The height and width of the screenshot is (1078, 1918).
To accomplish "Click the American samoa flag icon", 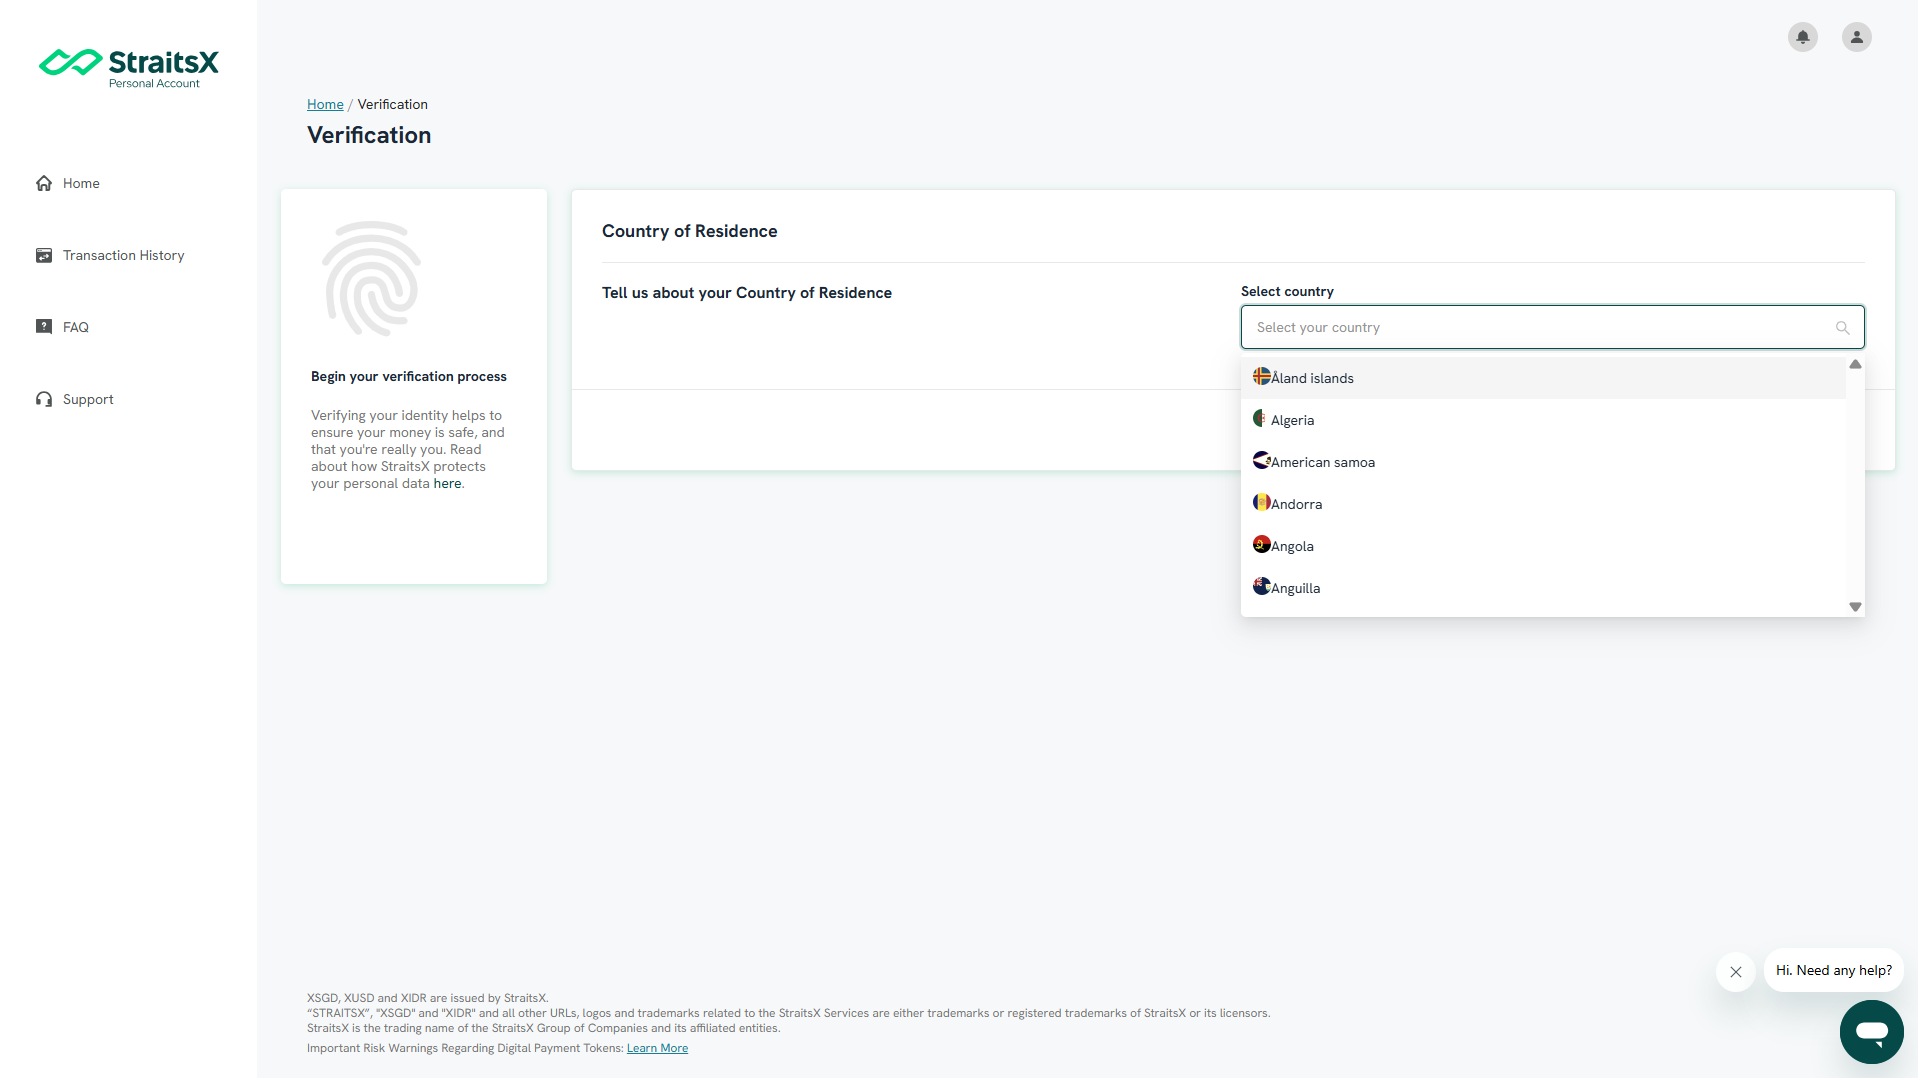I will pos(1261,460).
